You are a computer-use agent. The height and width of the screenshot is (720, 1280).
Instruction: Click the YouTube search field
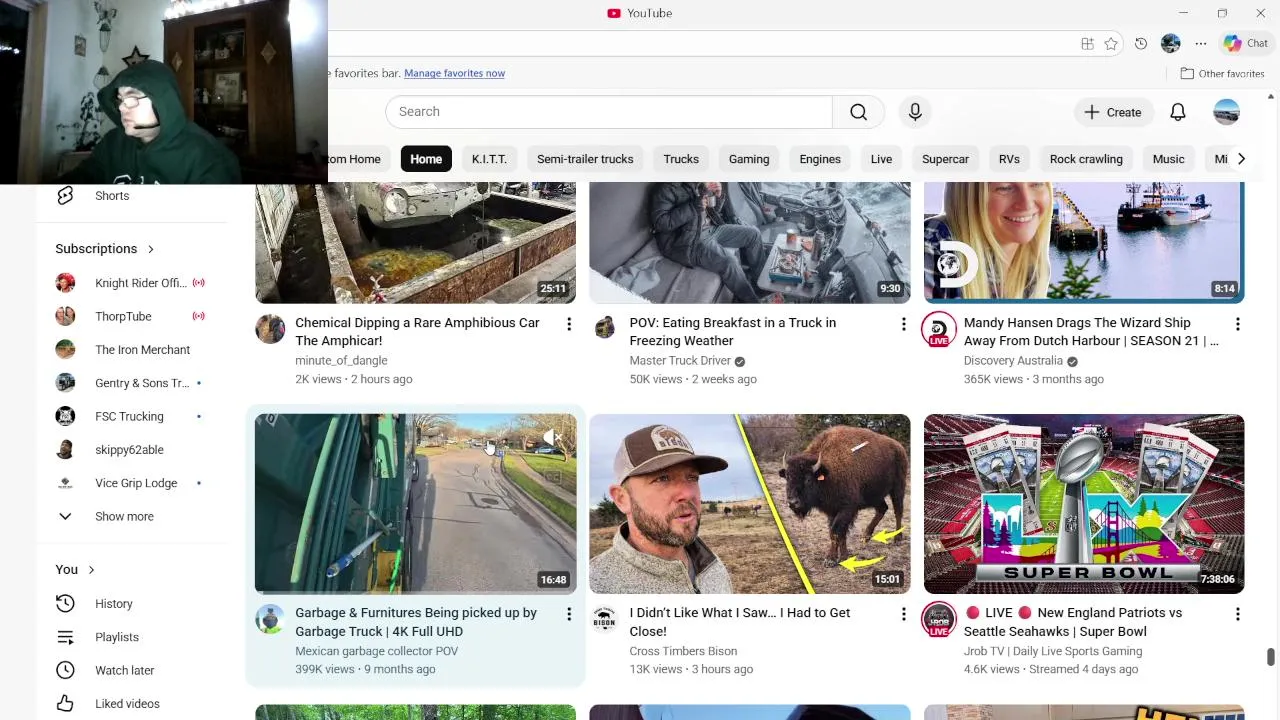coord(609,112)
